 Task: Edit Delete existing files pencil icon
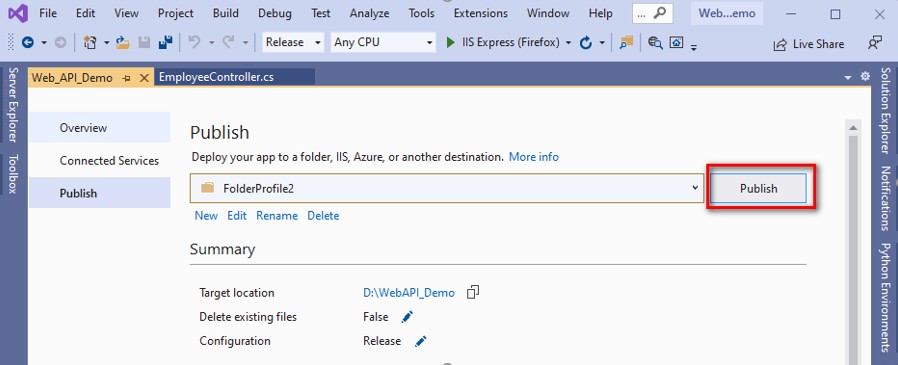click(407, 317)
